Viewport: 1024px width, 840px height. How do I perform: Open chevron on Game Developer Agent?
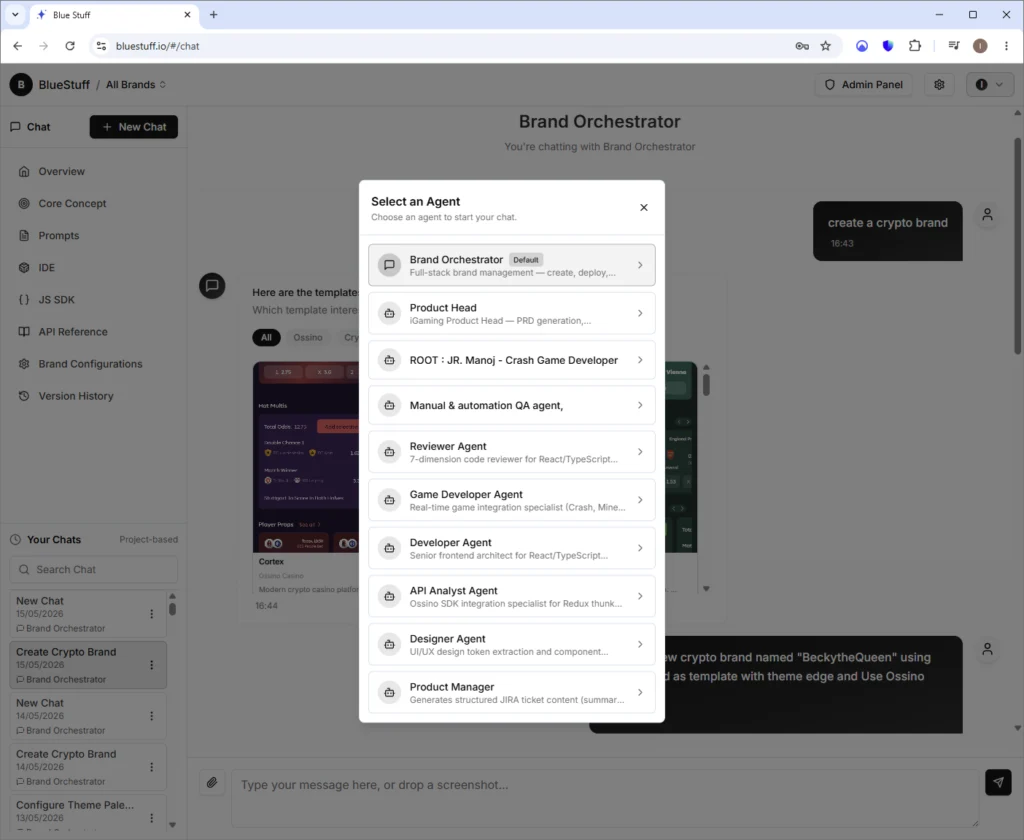coord(640,500)
